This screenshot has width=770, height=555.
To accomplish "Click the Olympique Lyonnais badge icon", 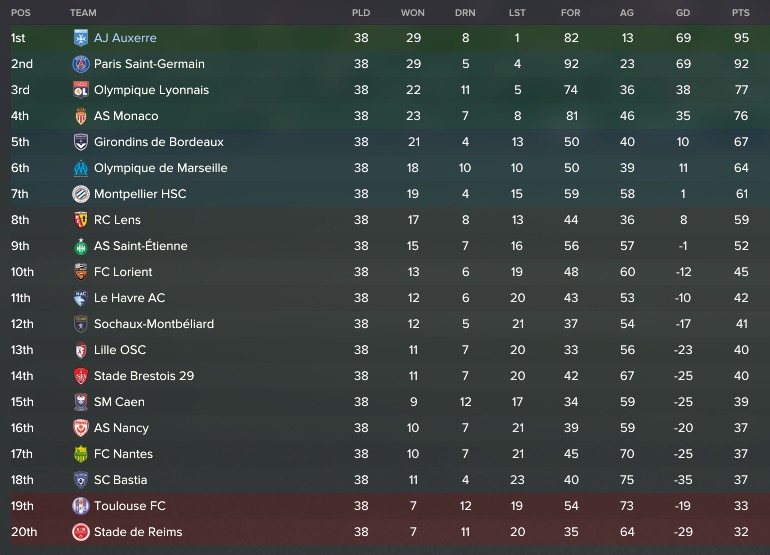I will click(x=81, y=90).
